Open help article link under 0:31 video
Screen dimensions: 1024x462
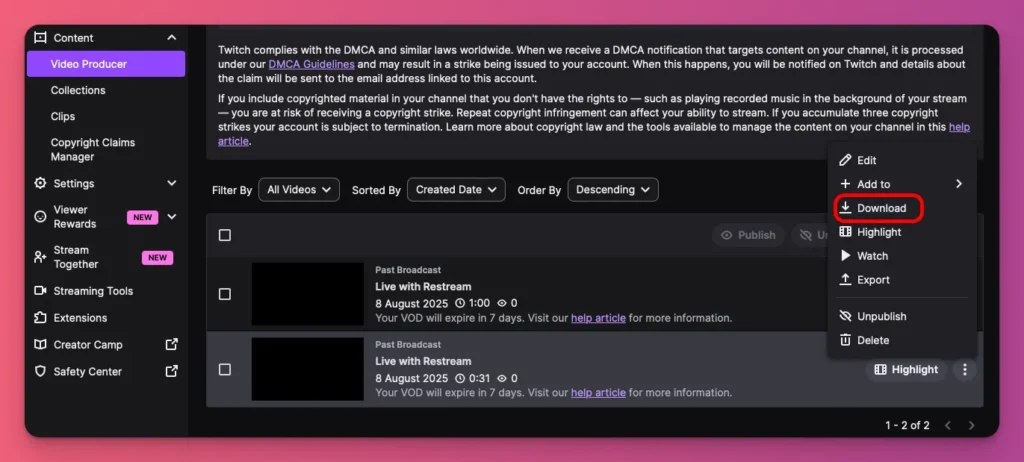pyautogui.click(x=598, y=393)
